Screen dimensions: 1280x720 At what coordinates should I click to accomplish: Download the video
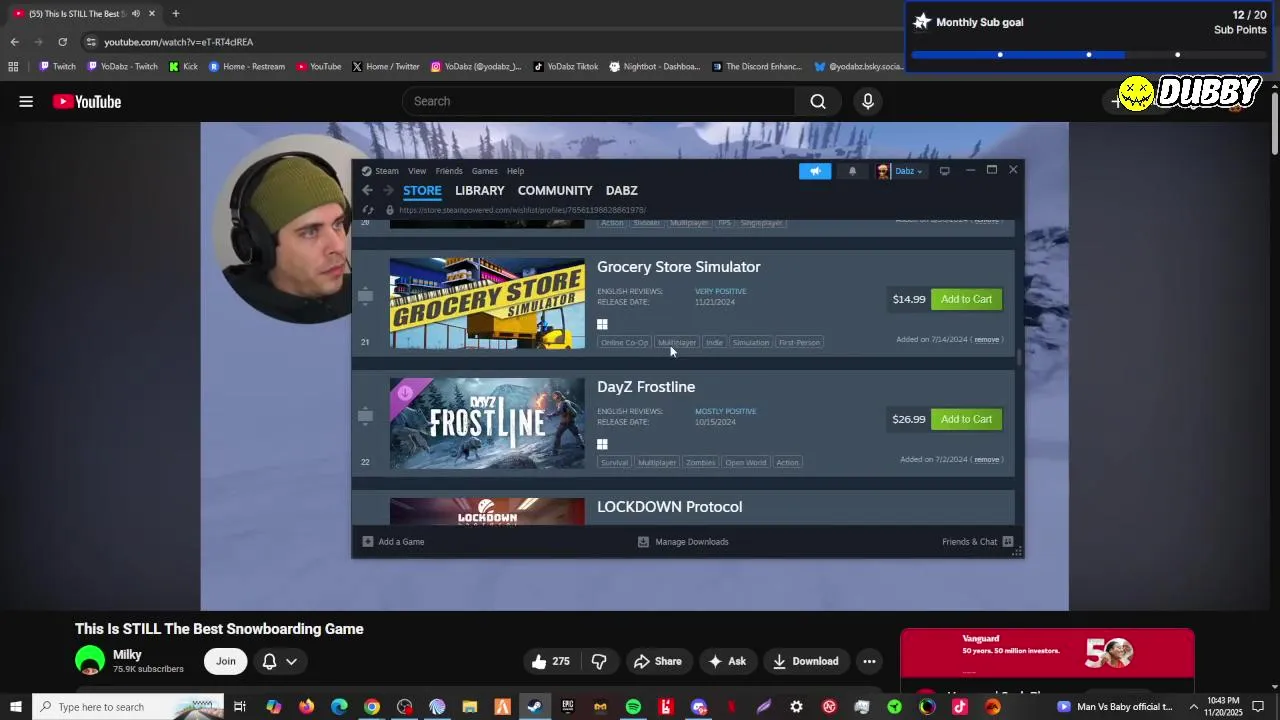[804, 661]
